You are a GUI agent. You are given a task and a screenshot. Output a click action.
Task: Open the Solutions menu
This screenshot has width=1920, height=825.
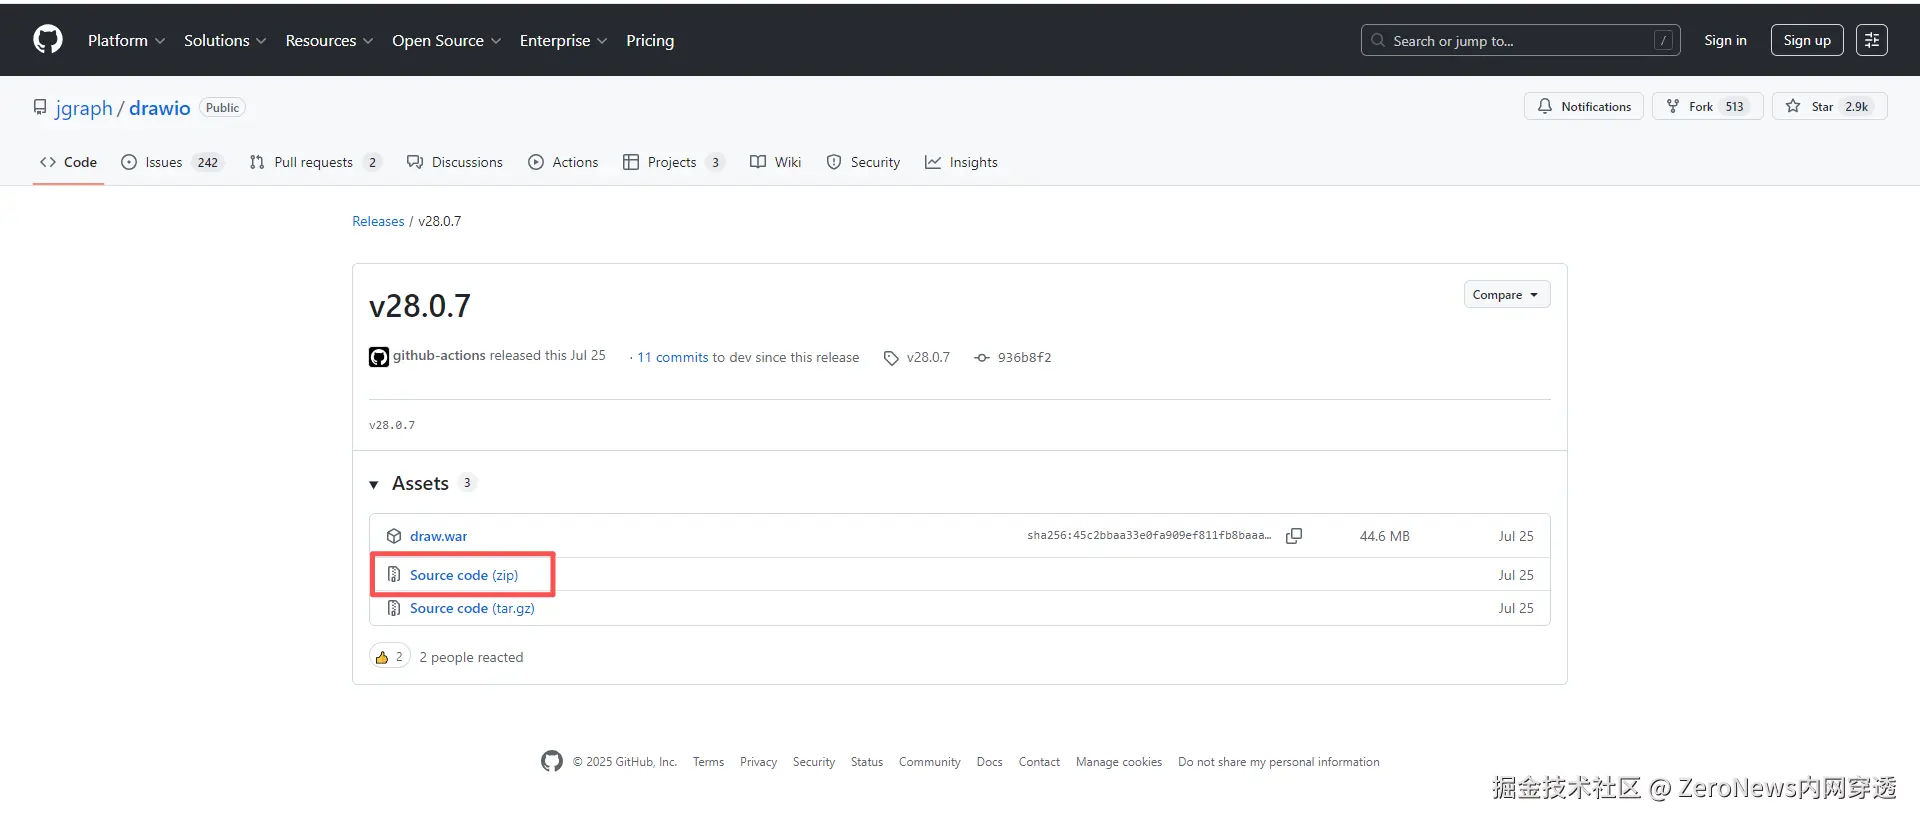[225, 40]
